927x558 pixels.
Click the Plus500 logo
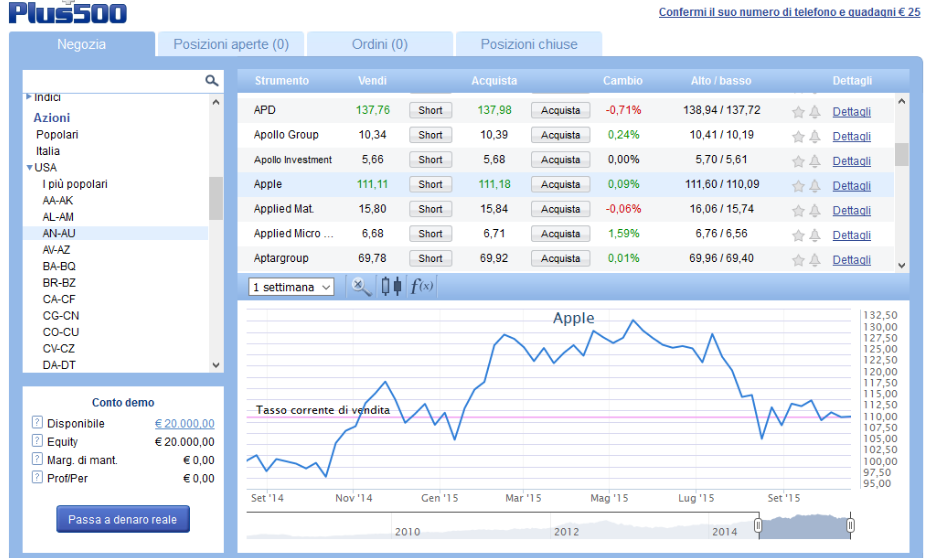coord(68,12)
